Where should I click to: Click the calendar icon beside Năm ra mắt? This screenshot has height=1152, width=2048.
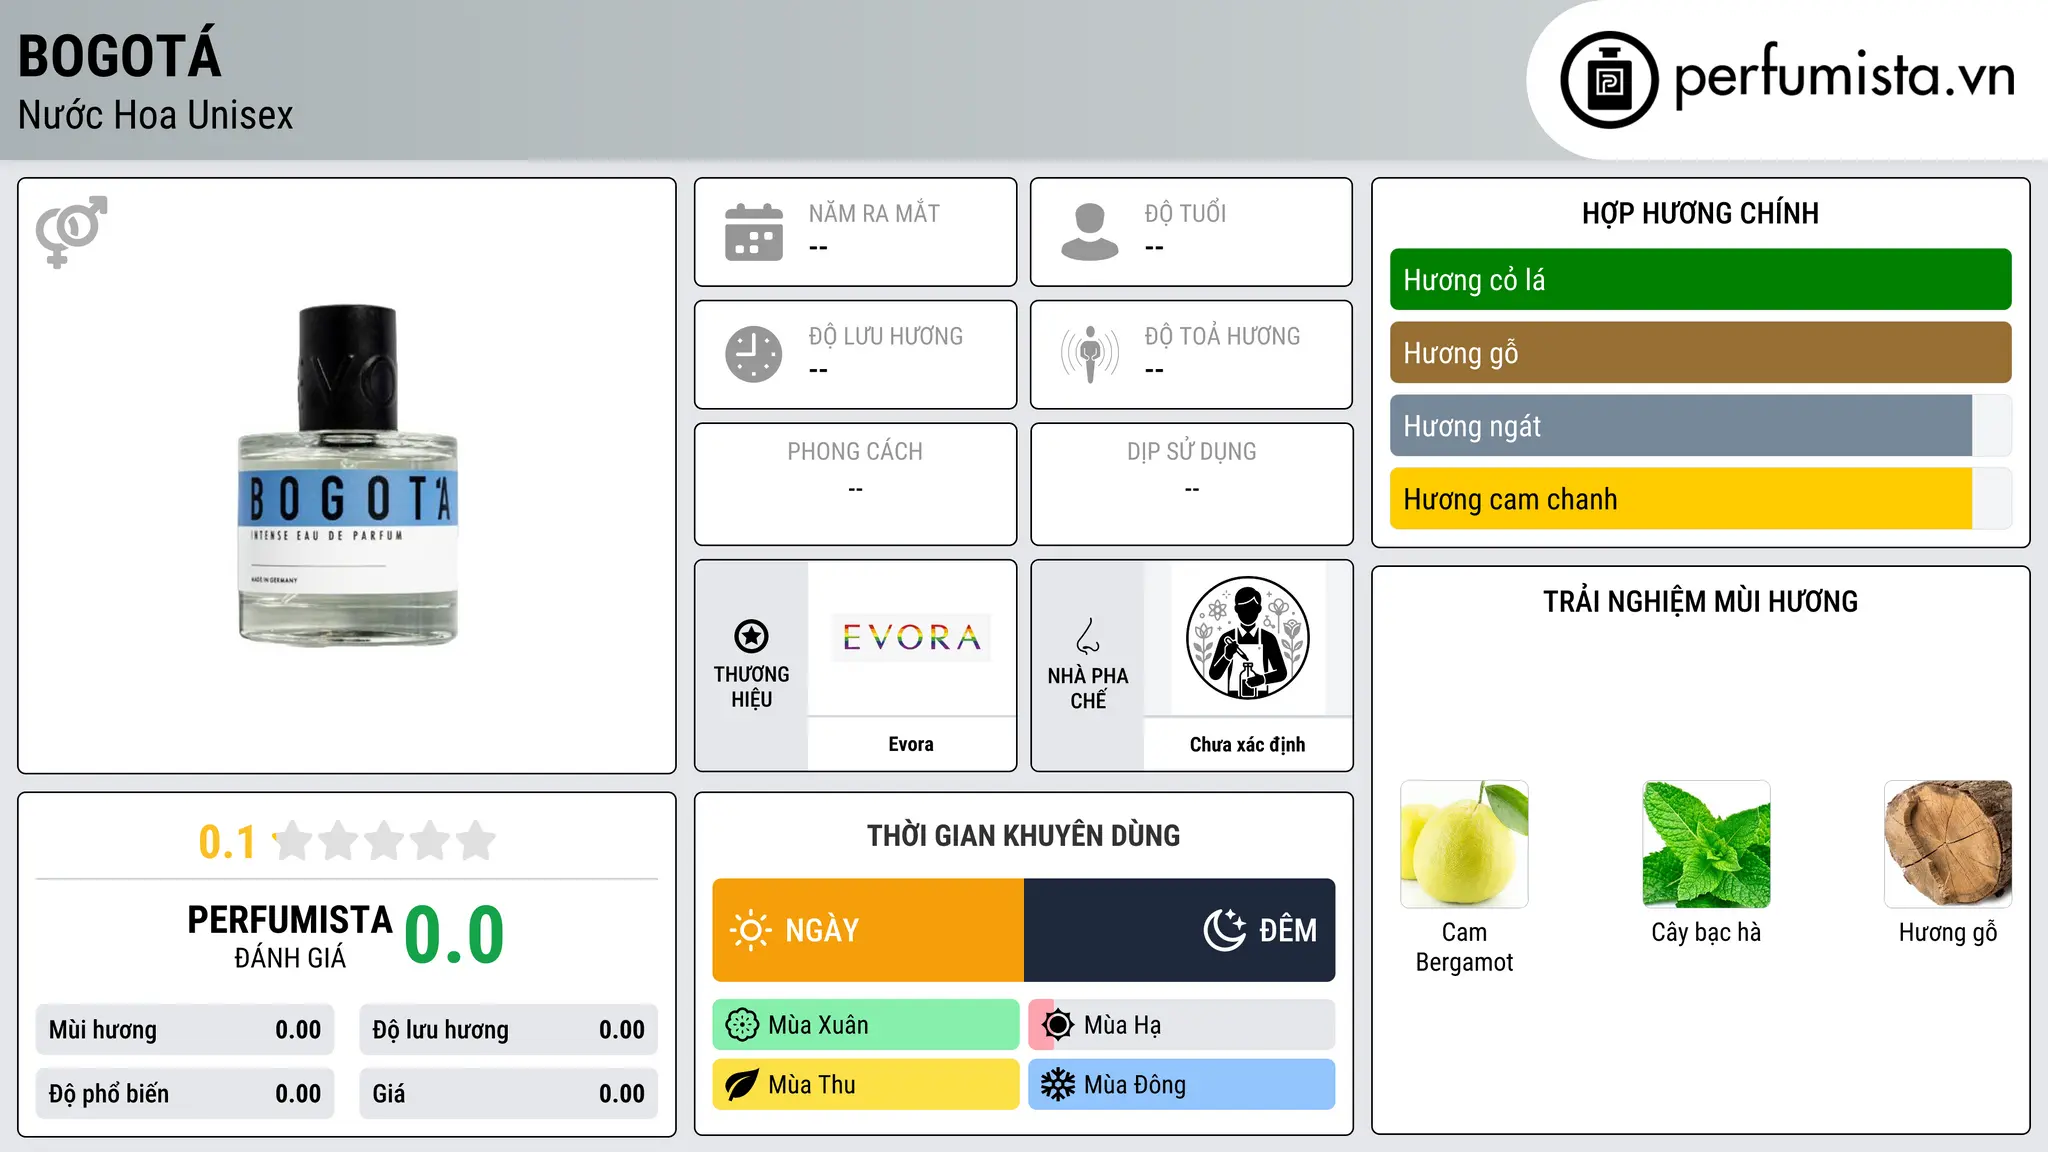754,232
